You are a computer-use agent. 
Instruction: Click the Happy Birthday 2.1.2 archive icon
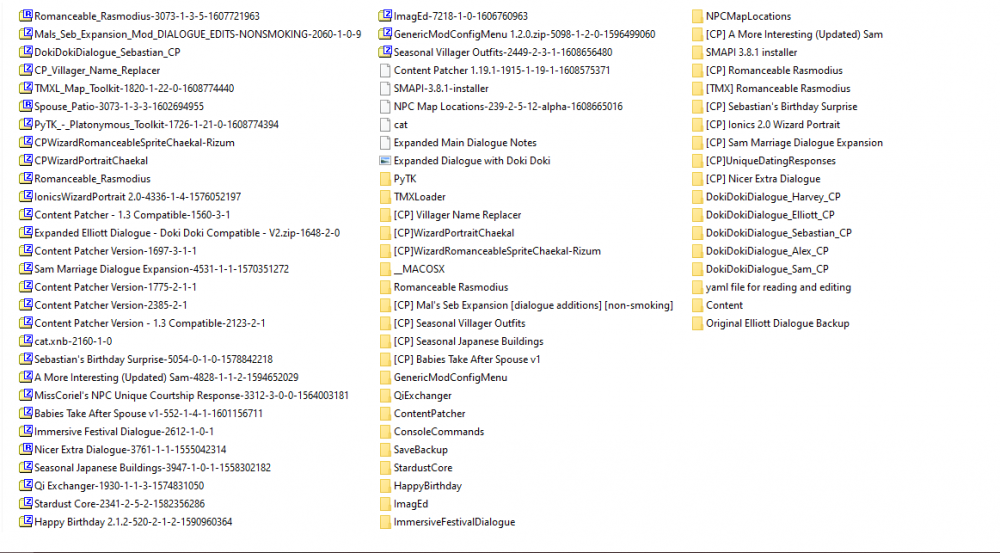pos(26,522)
